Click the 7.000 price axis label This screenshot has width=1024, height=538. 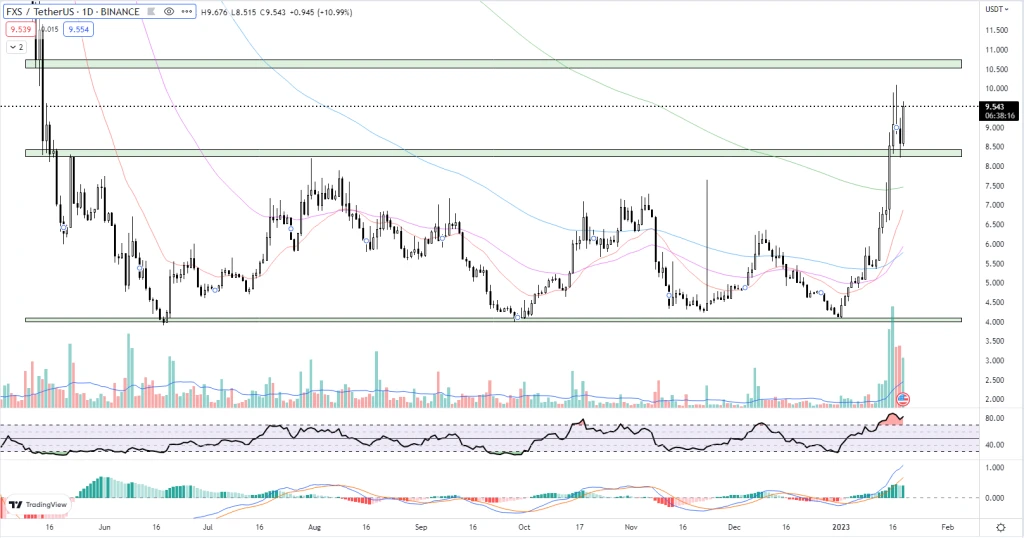tap(996, 205)
